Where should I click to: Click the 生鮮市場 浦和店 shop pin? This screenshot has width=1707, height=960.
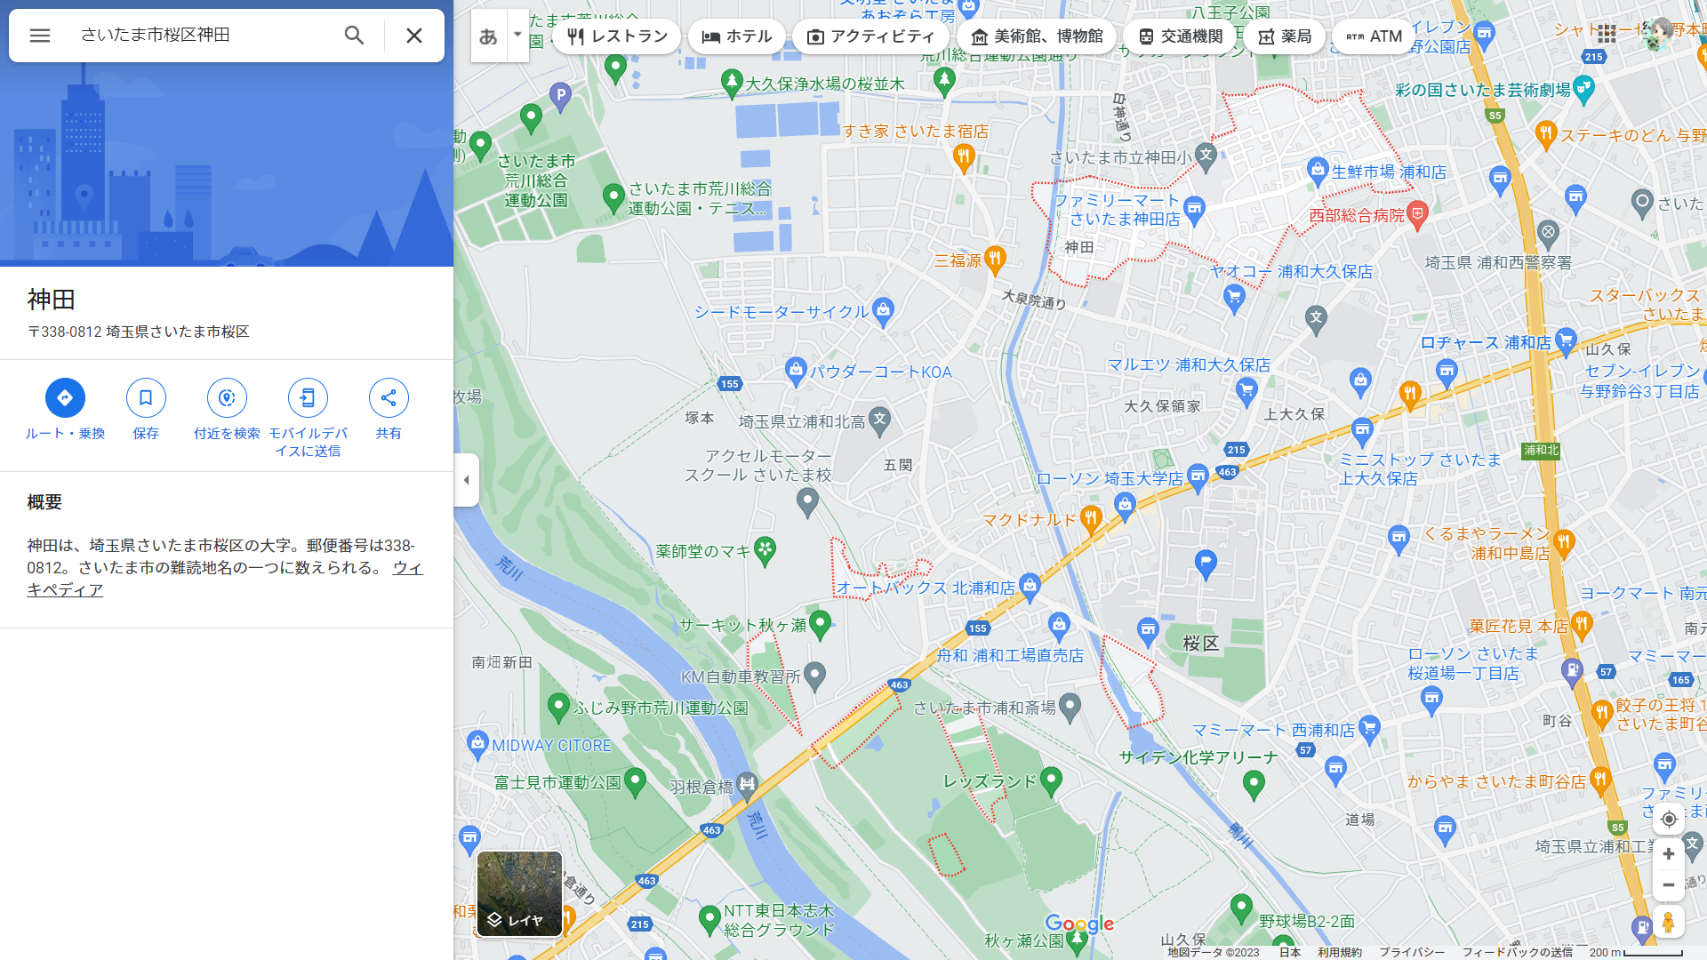[x=1317, y=171]
